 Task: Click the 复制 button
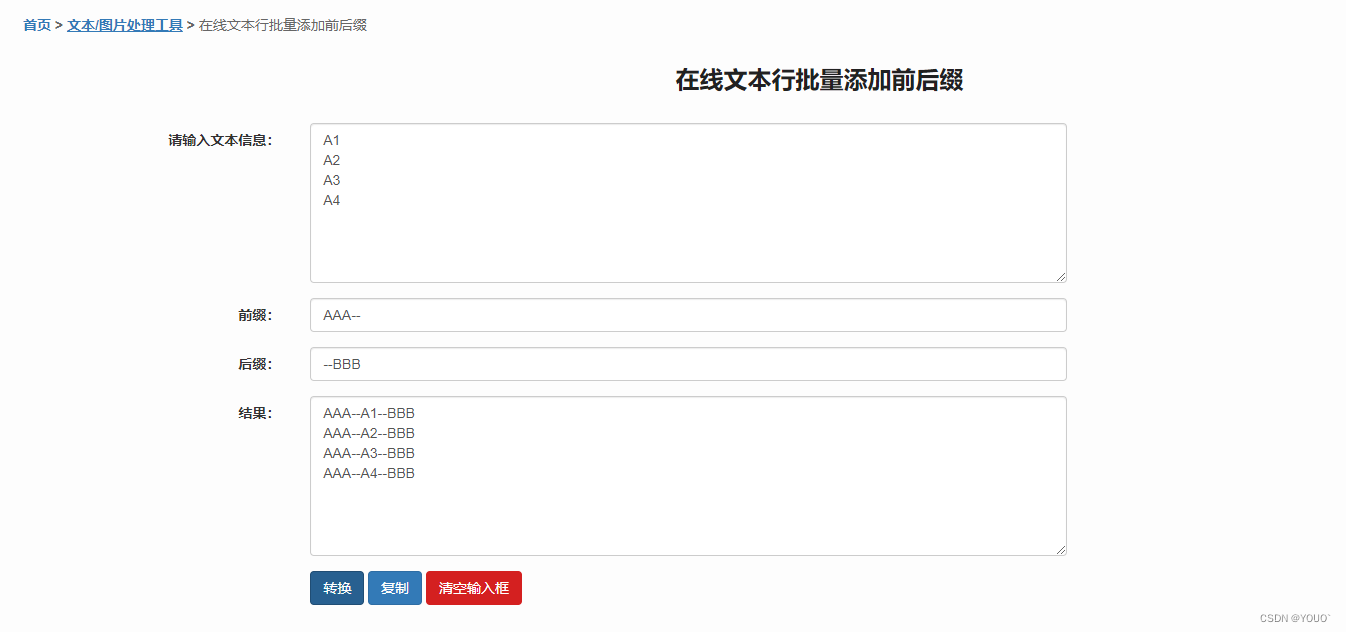[395, 588]
